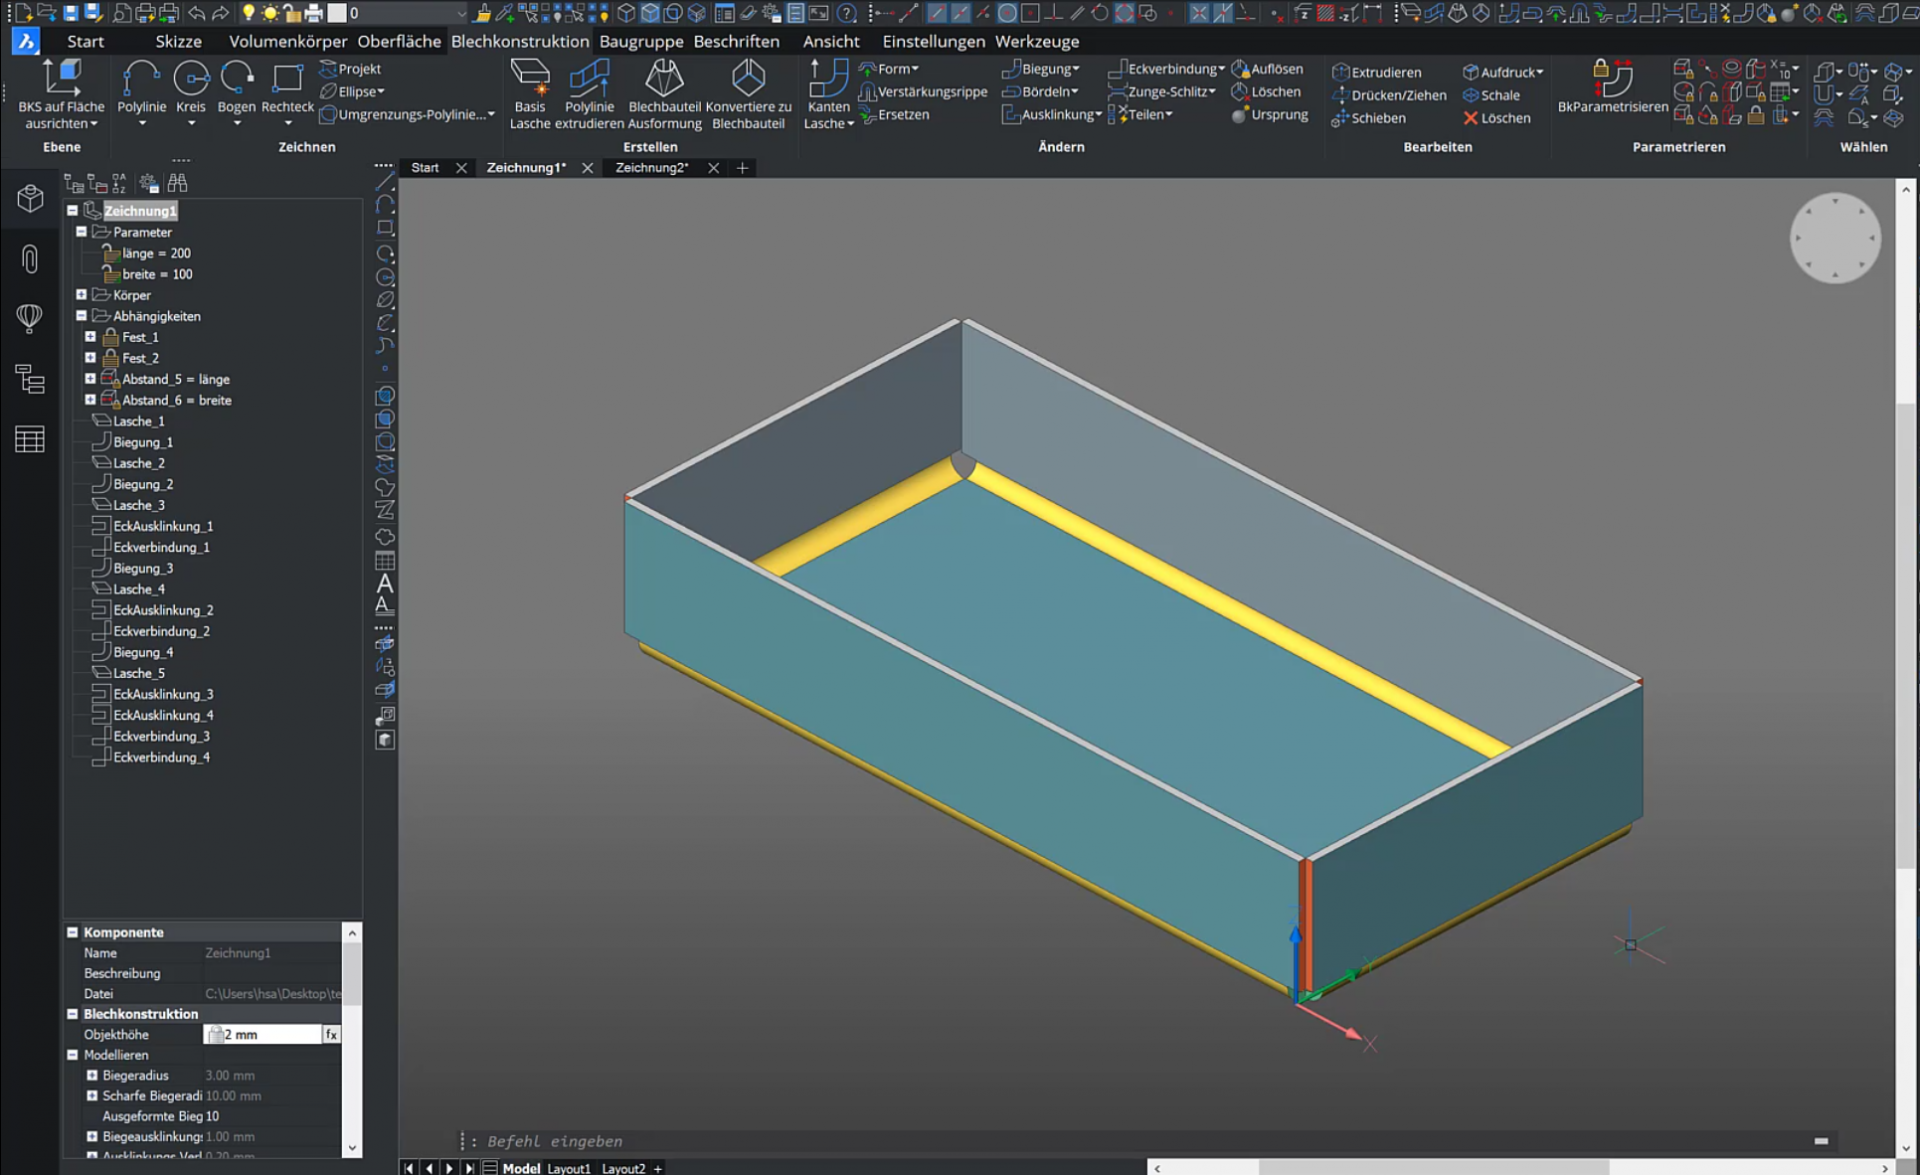
Task: Click the Ursprung tool
Action: (1269, 115)
